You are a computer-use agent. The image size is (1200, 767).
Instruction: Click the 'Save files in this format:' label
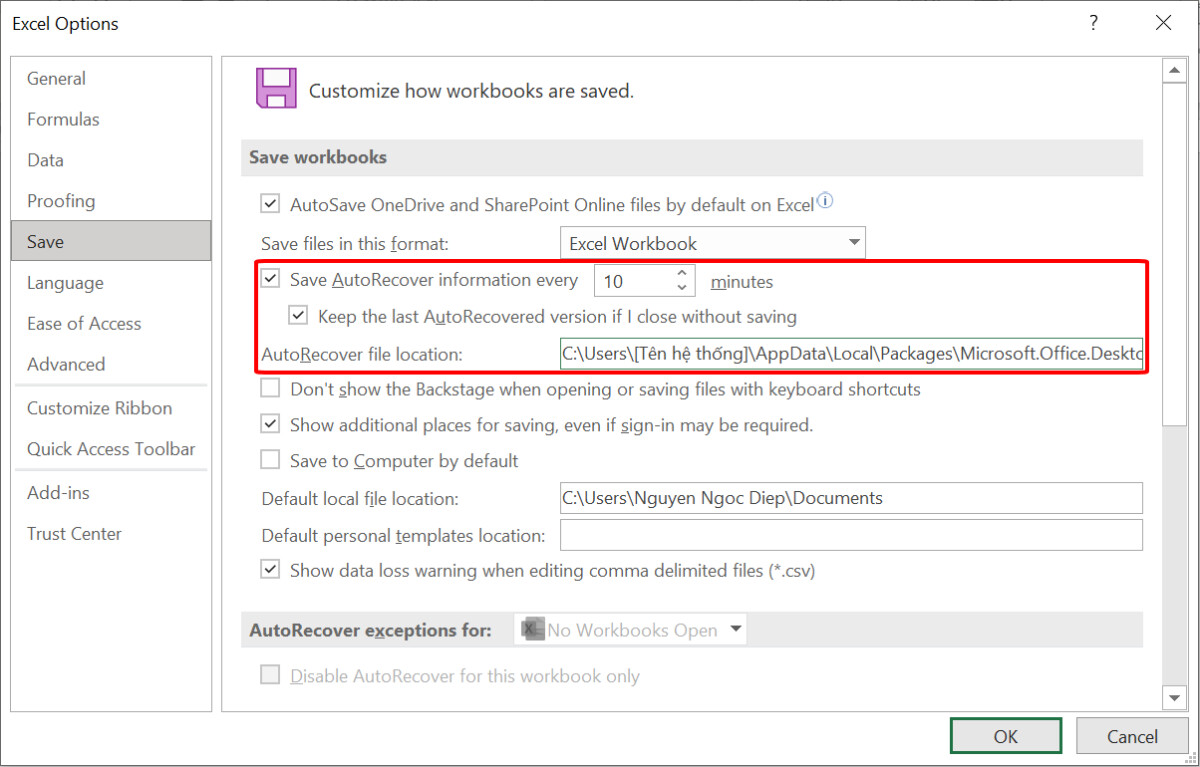point(353,243)
